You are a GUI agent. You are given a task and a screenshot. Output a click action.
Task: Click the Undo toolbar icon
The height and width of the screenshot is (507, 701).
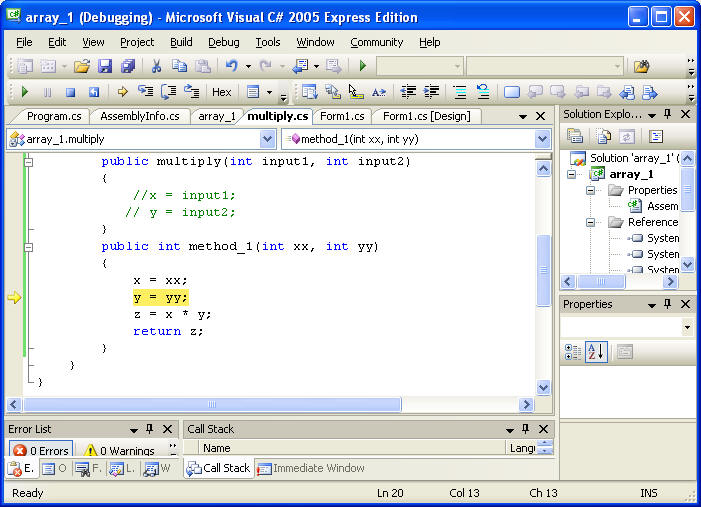231,66
